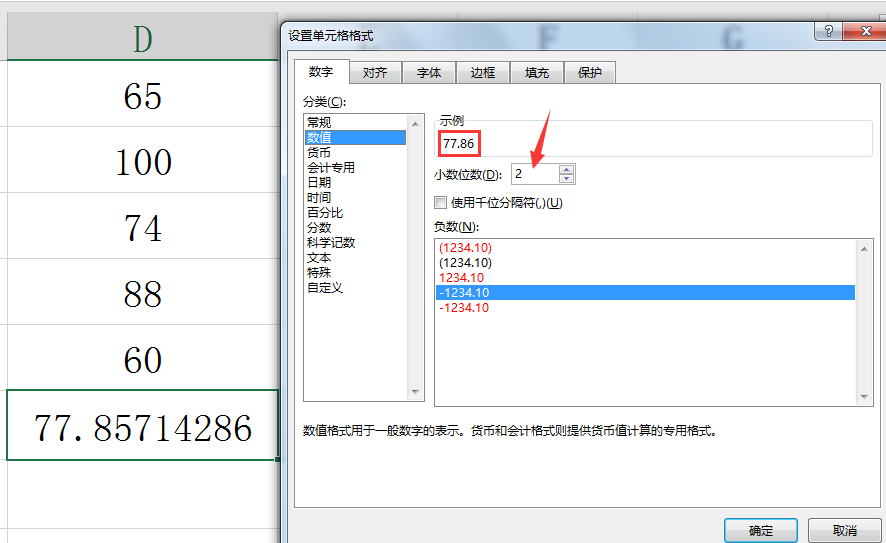
Task: Select column D header
Action: coord(142,36)
